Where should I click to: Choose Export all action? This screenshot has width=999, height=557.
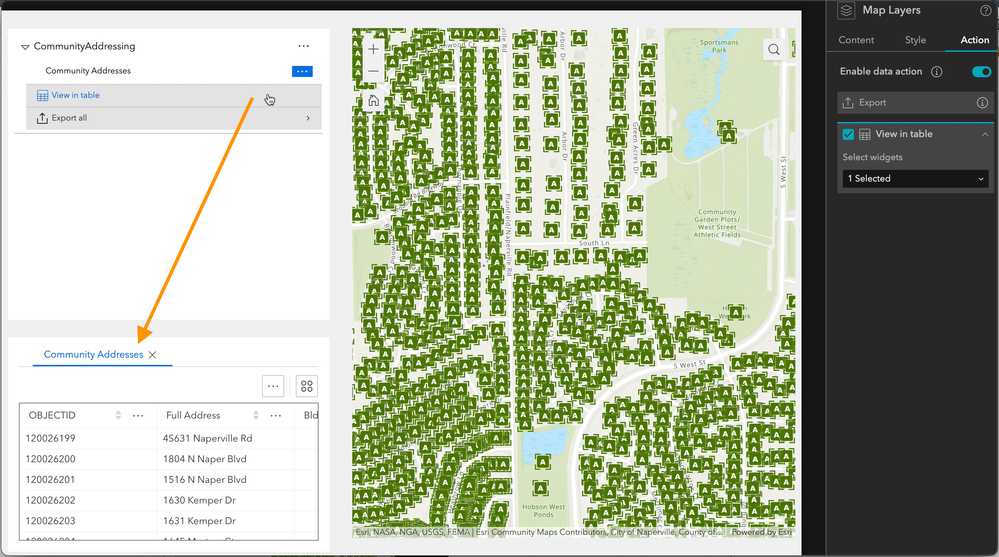tap(173, 118)
